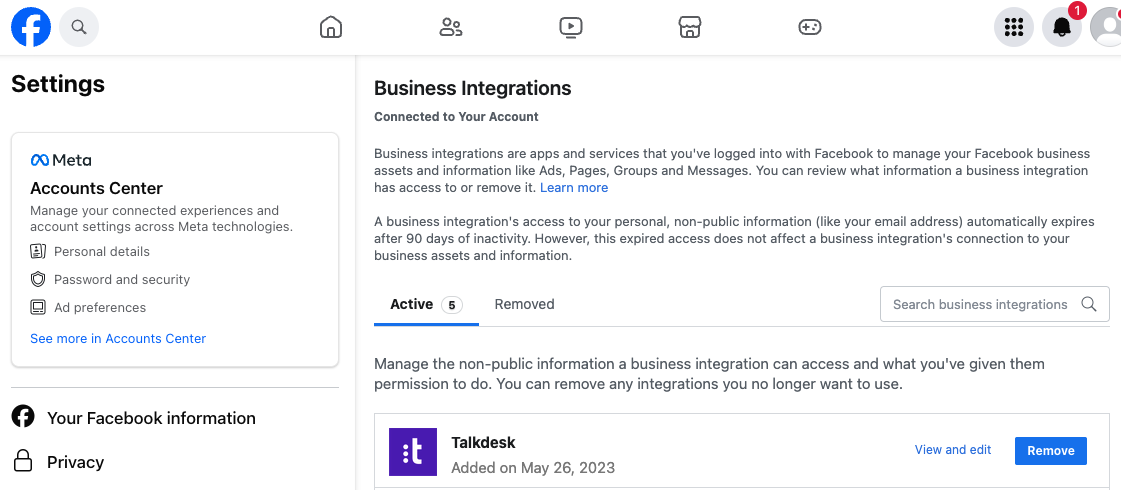1121x490 pixels.
Task: Open the Gaming controller icon
Action: point(809,27)
